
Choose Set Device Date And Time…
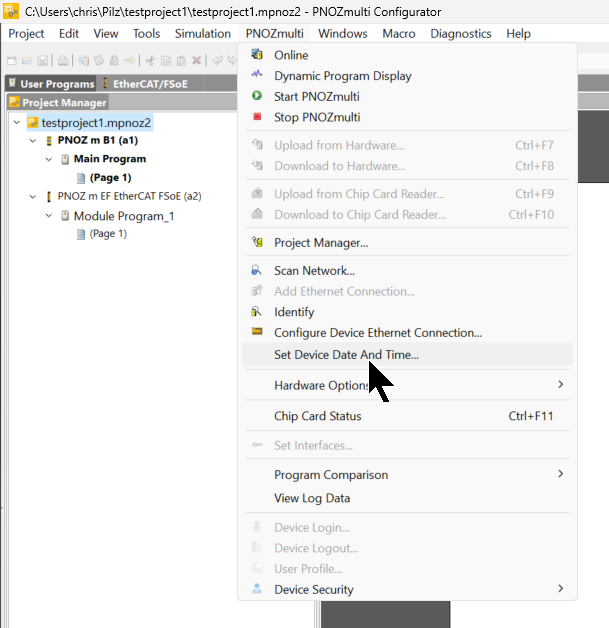[408, 354]
